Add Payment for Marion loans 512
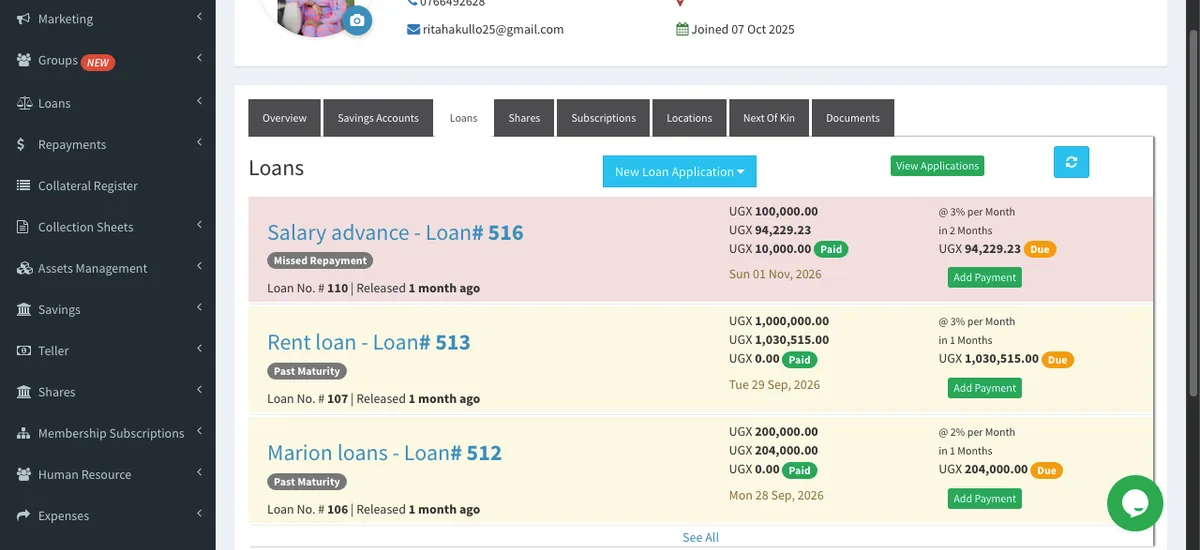The width and height of the screenshot is (1200, 550). pos(985,498)
